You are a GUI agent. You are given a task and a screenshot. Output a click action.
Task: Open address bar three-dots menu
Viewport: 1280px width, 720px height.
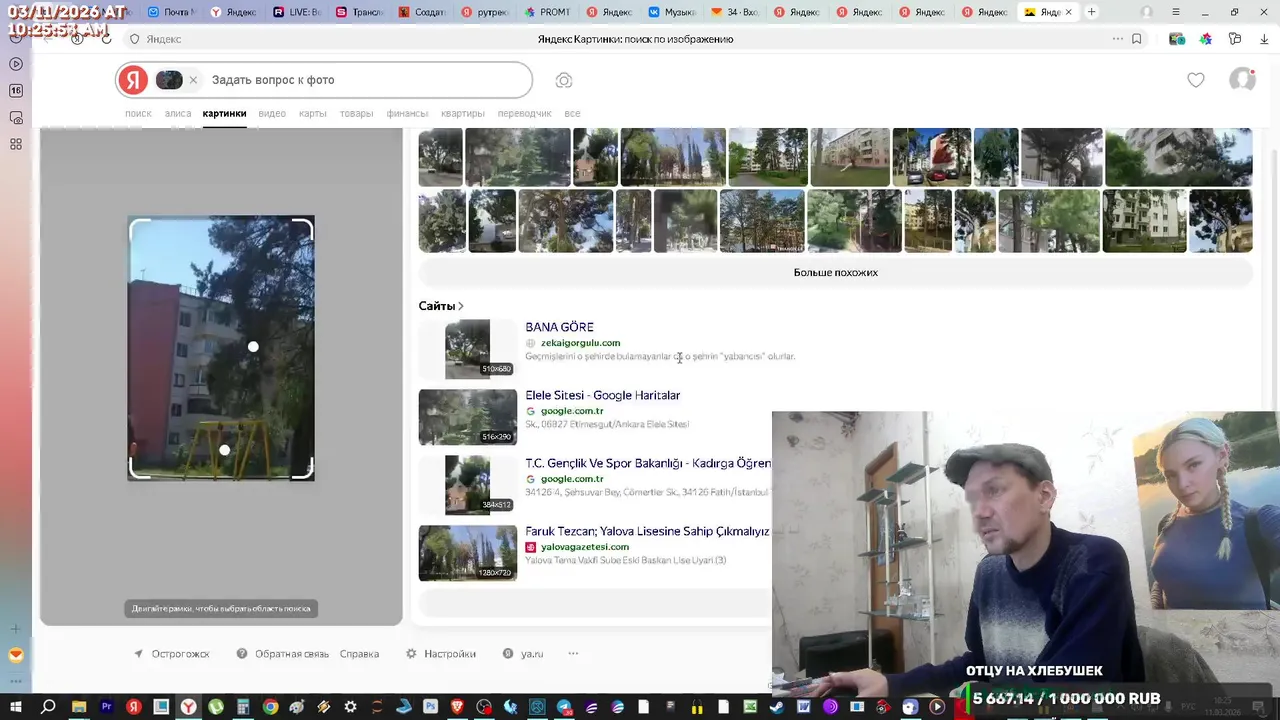(x=1117, y=39)
